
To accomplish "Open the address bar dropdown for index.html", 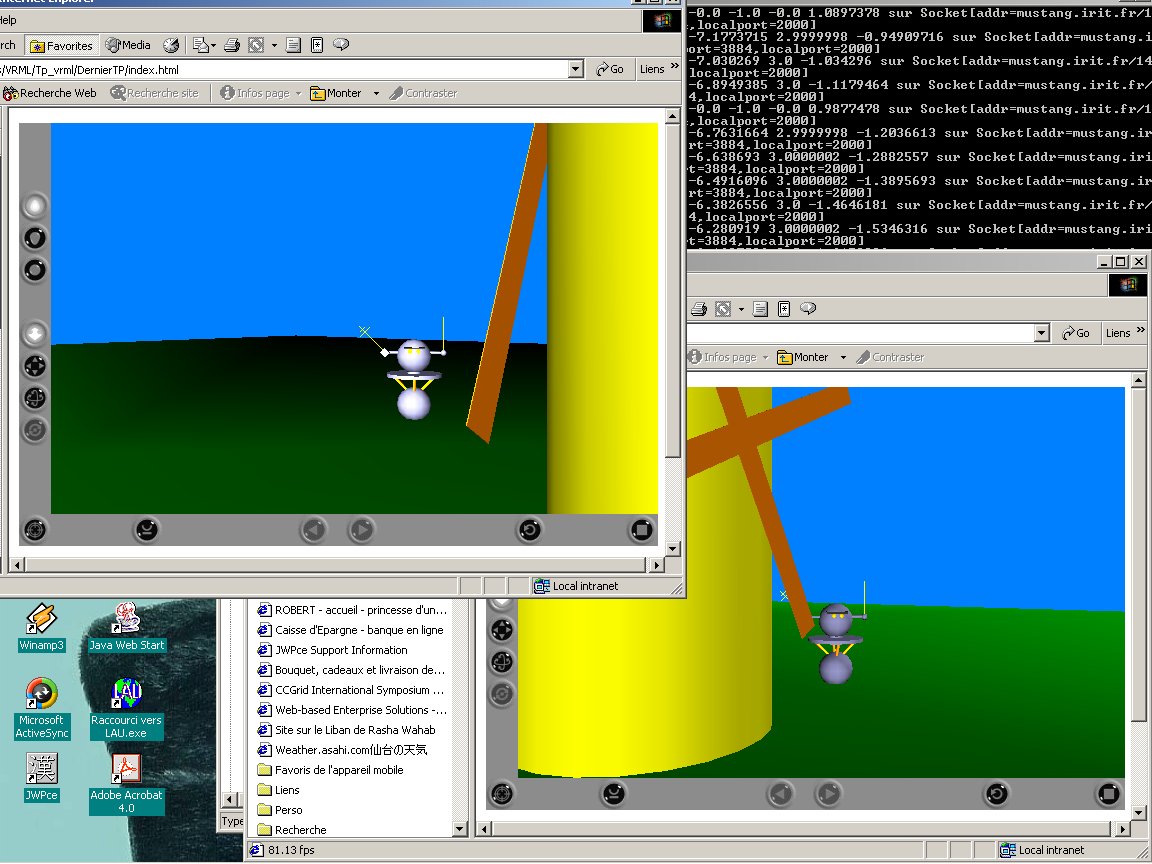I will [x=575, y=69].
